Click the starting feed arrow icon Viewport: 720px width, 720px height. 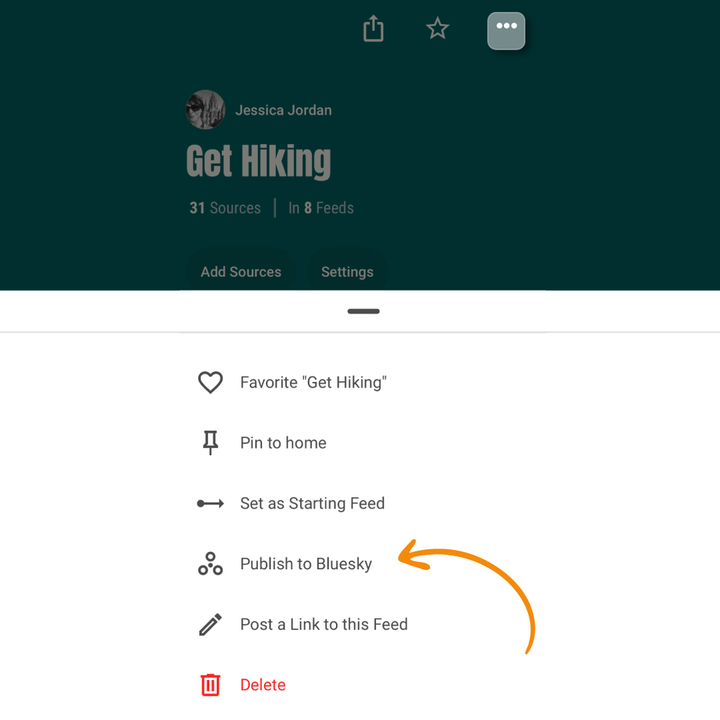210,503
